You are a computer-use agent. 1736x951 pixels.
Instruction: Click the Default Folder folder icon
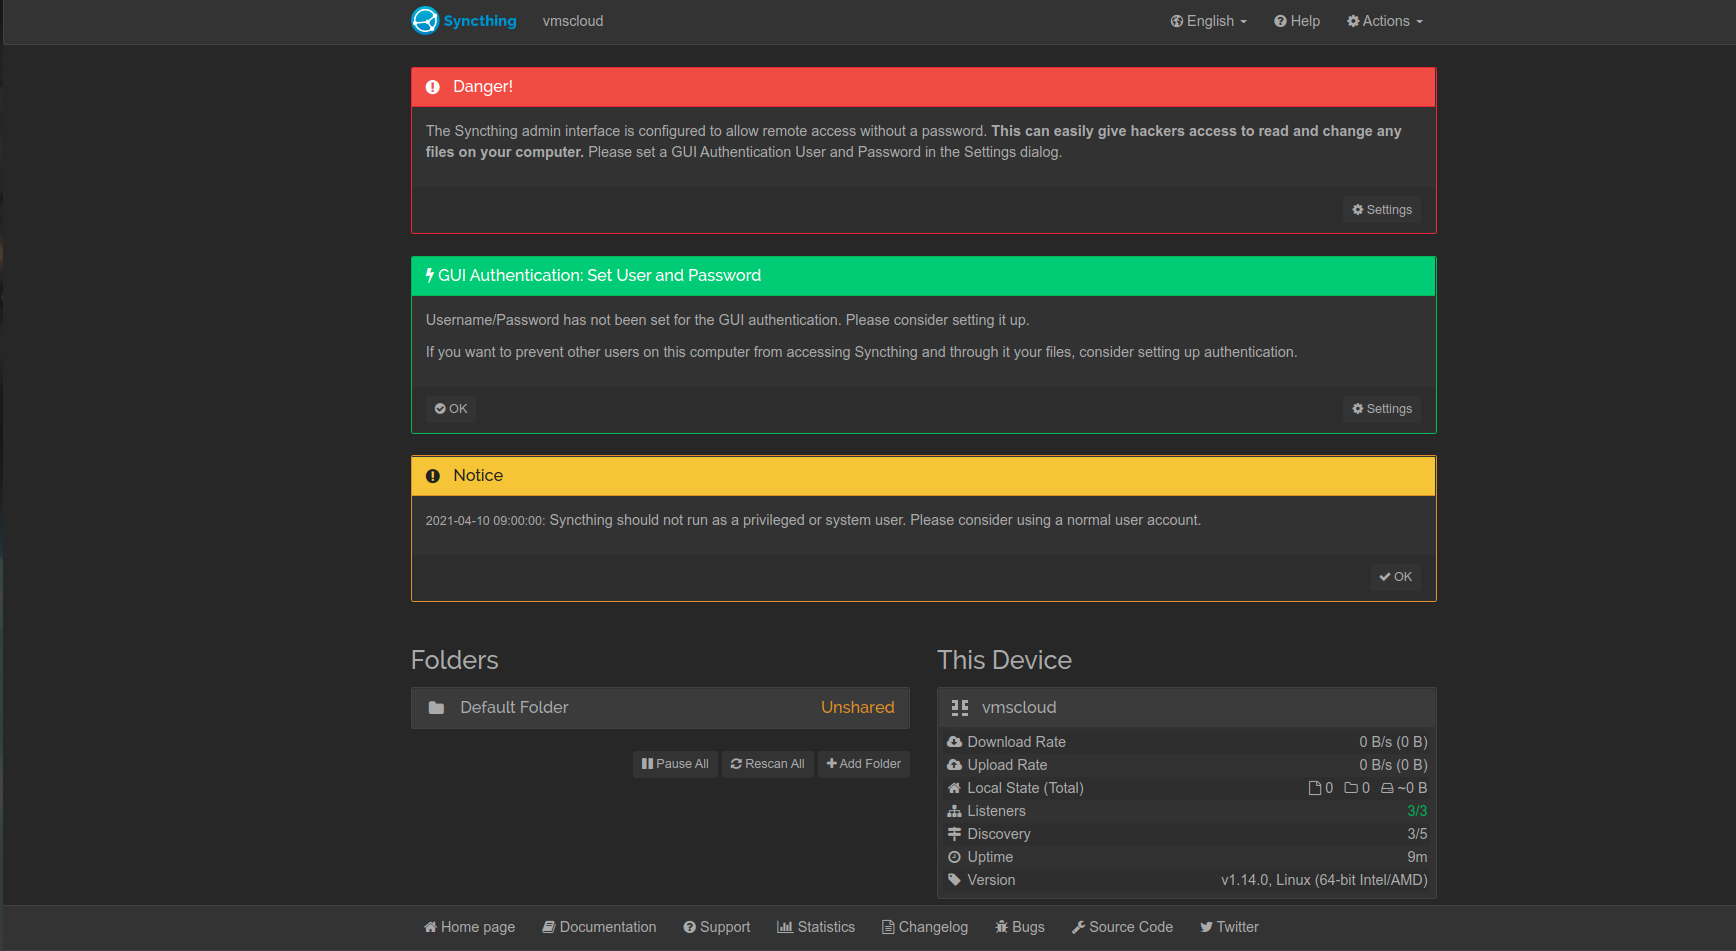click(436, 708)
